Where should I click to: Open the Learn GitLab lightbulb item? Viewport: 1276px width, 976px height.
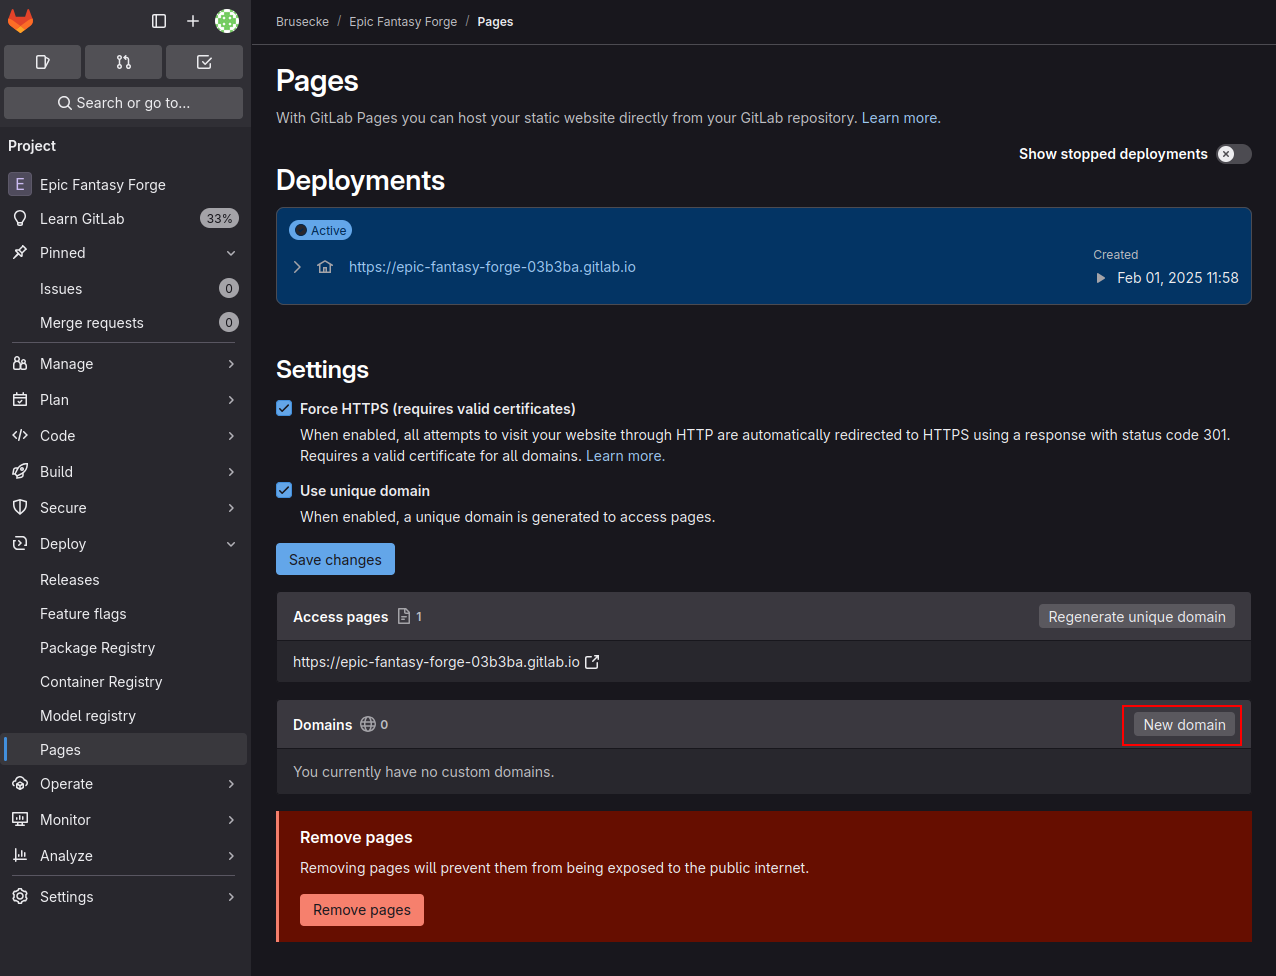click(x=125, y=219)
